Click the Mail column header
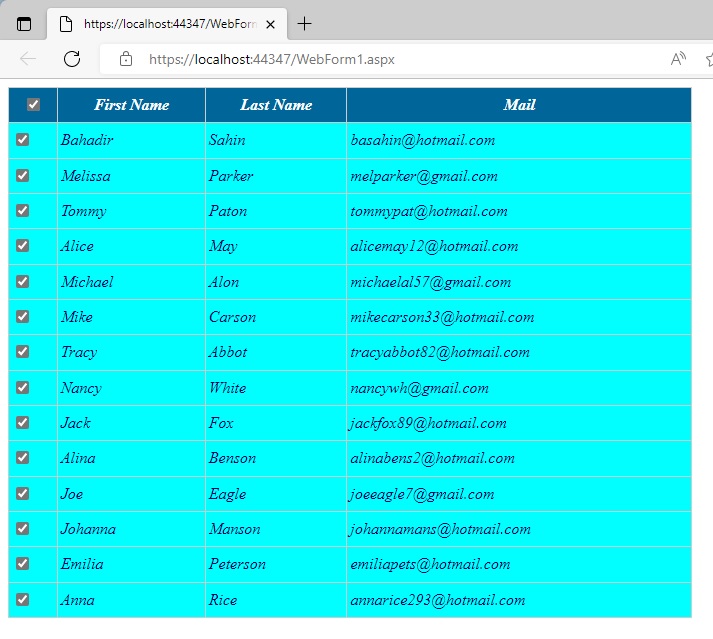Screen dimensions: 713x639 (519, 105)
